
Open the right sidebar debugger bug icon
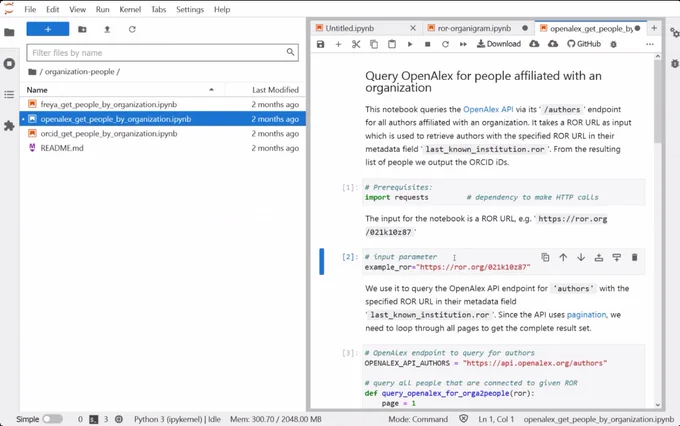[x=674, y=64]
